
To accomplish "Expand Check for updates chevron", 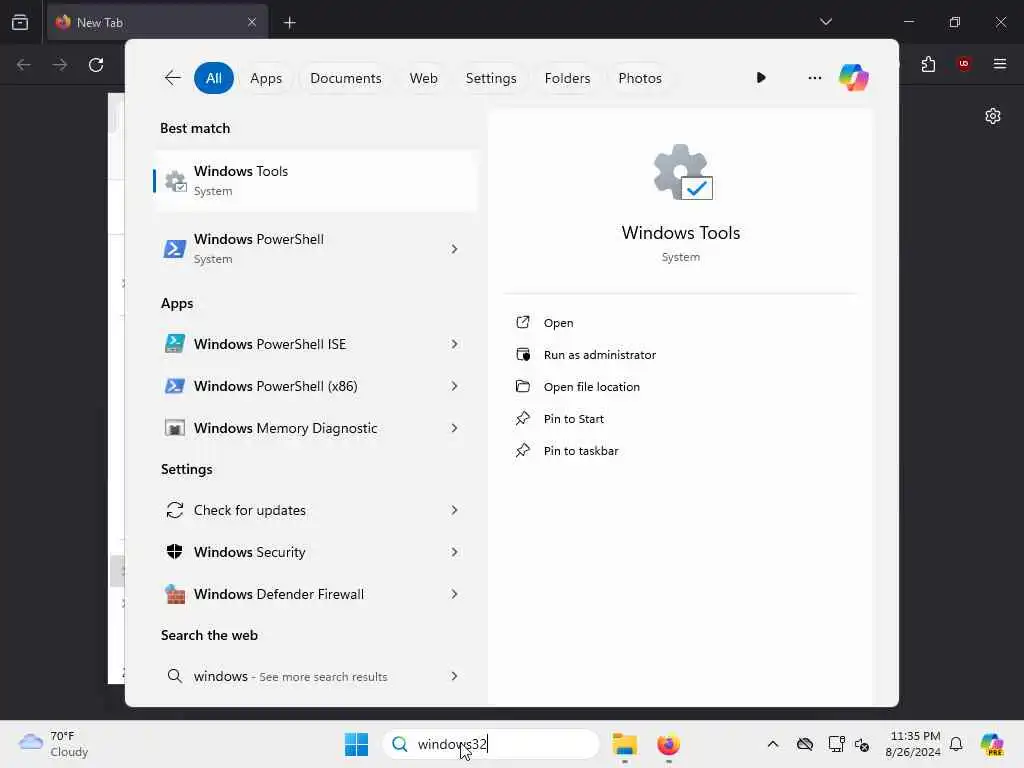I will click(455, 510).
